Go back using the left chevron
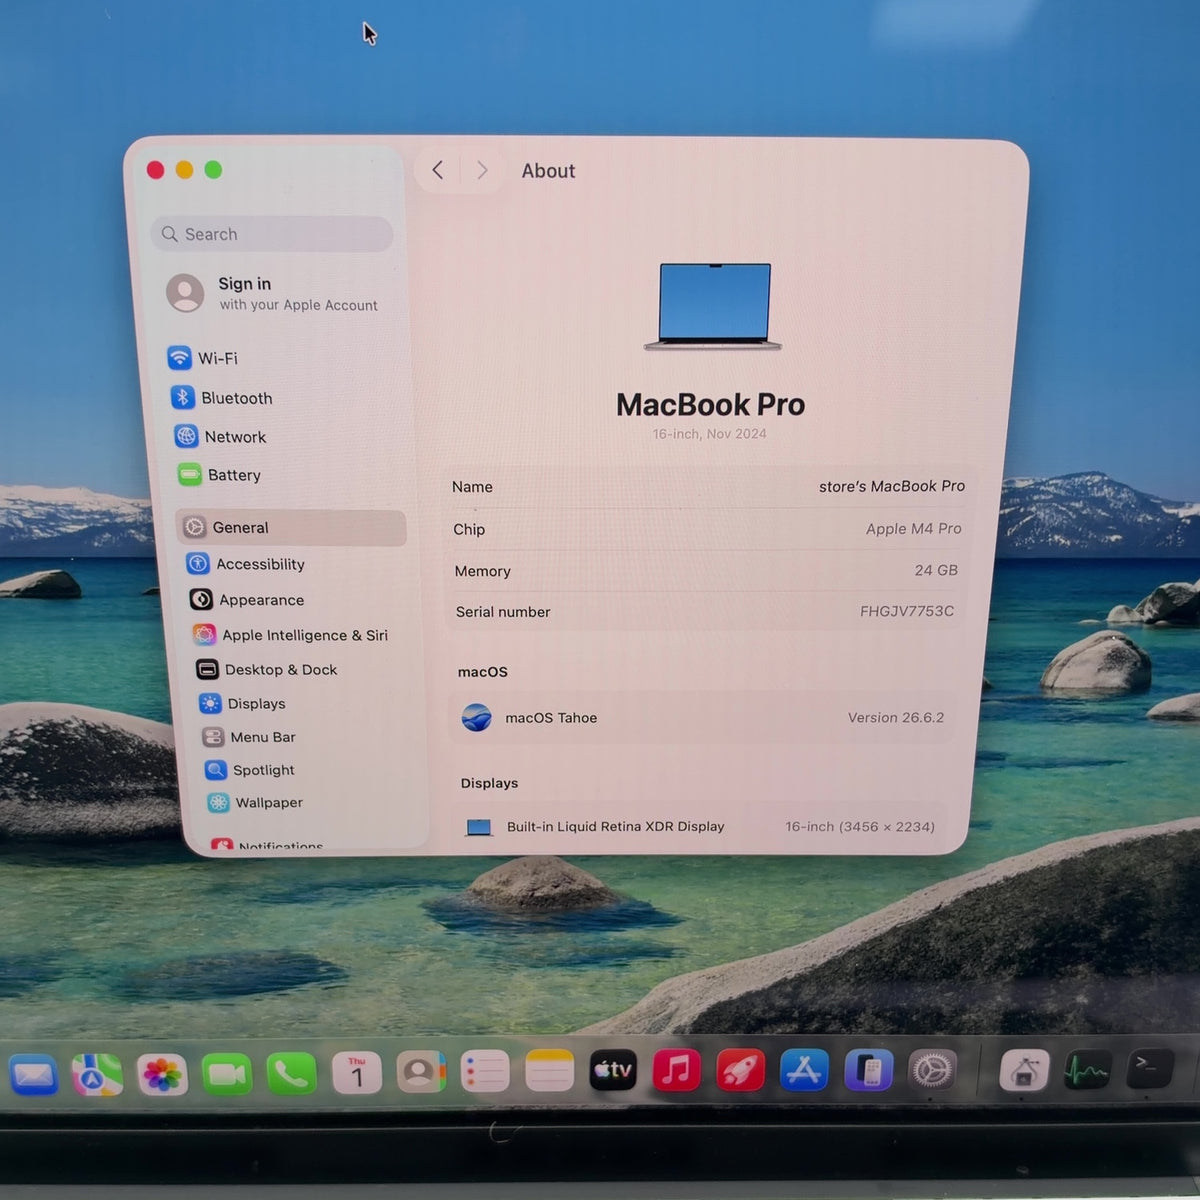Viewport: 1200px width, 1200px height. [x=438, y=170]
